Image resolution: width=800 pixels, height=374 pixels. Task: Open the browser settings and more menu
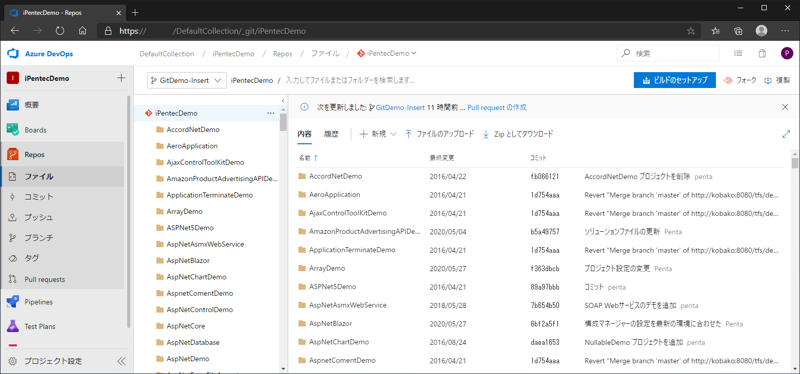click(785, 31)
